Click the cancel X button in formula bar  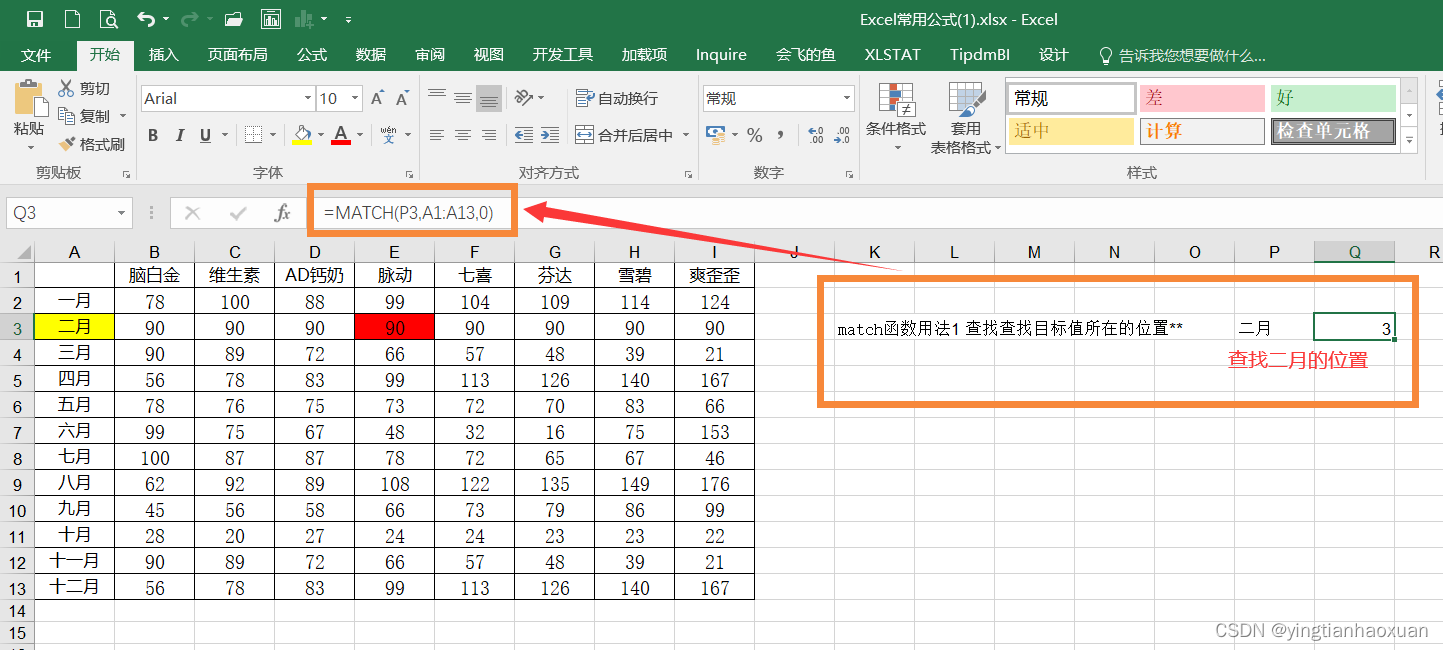[x=193, y=213]
